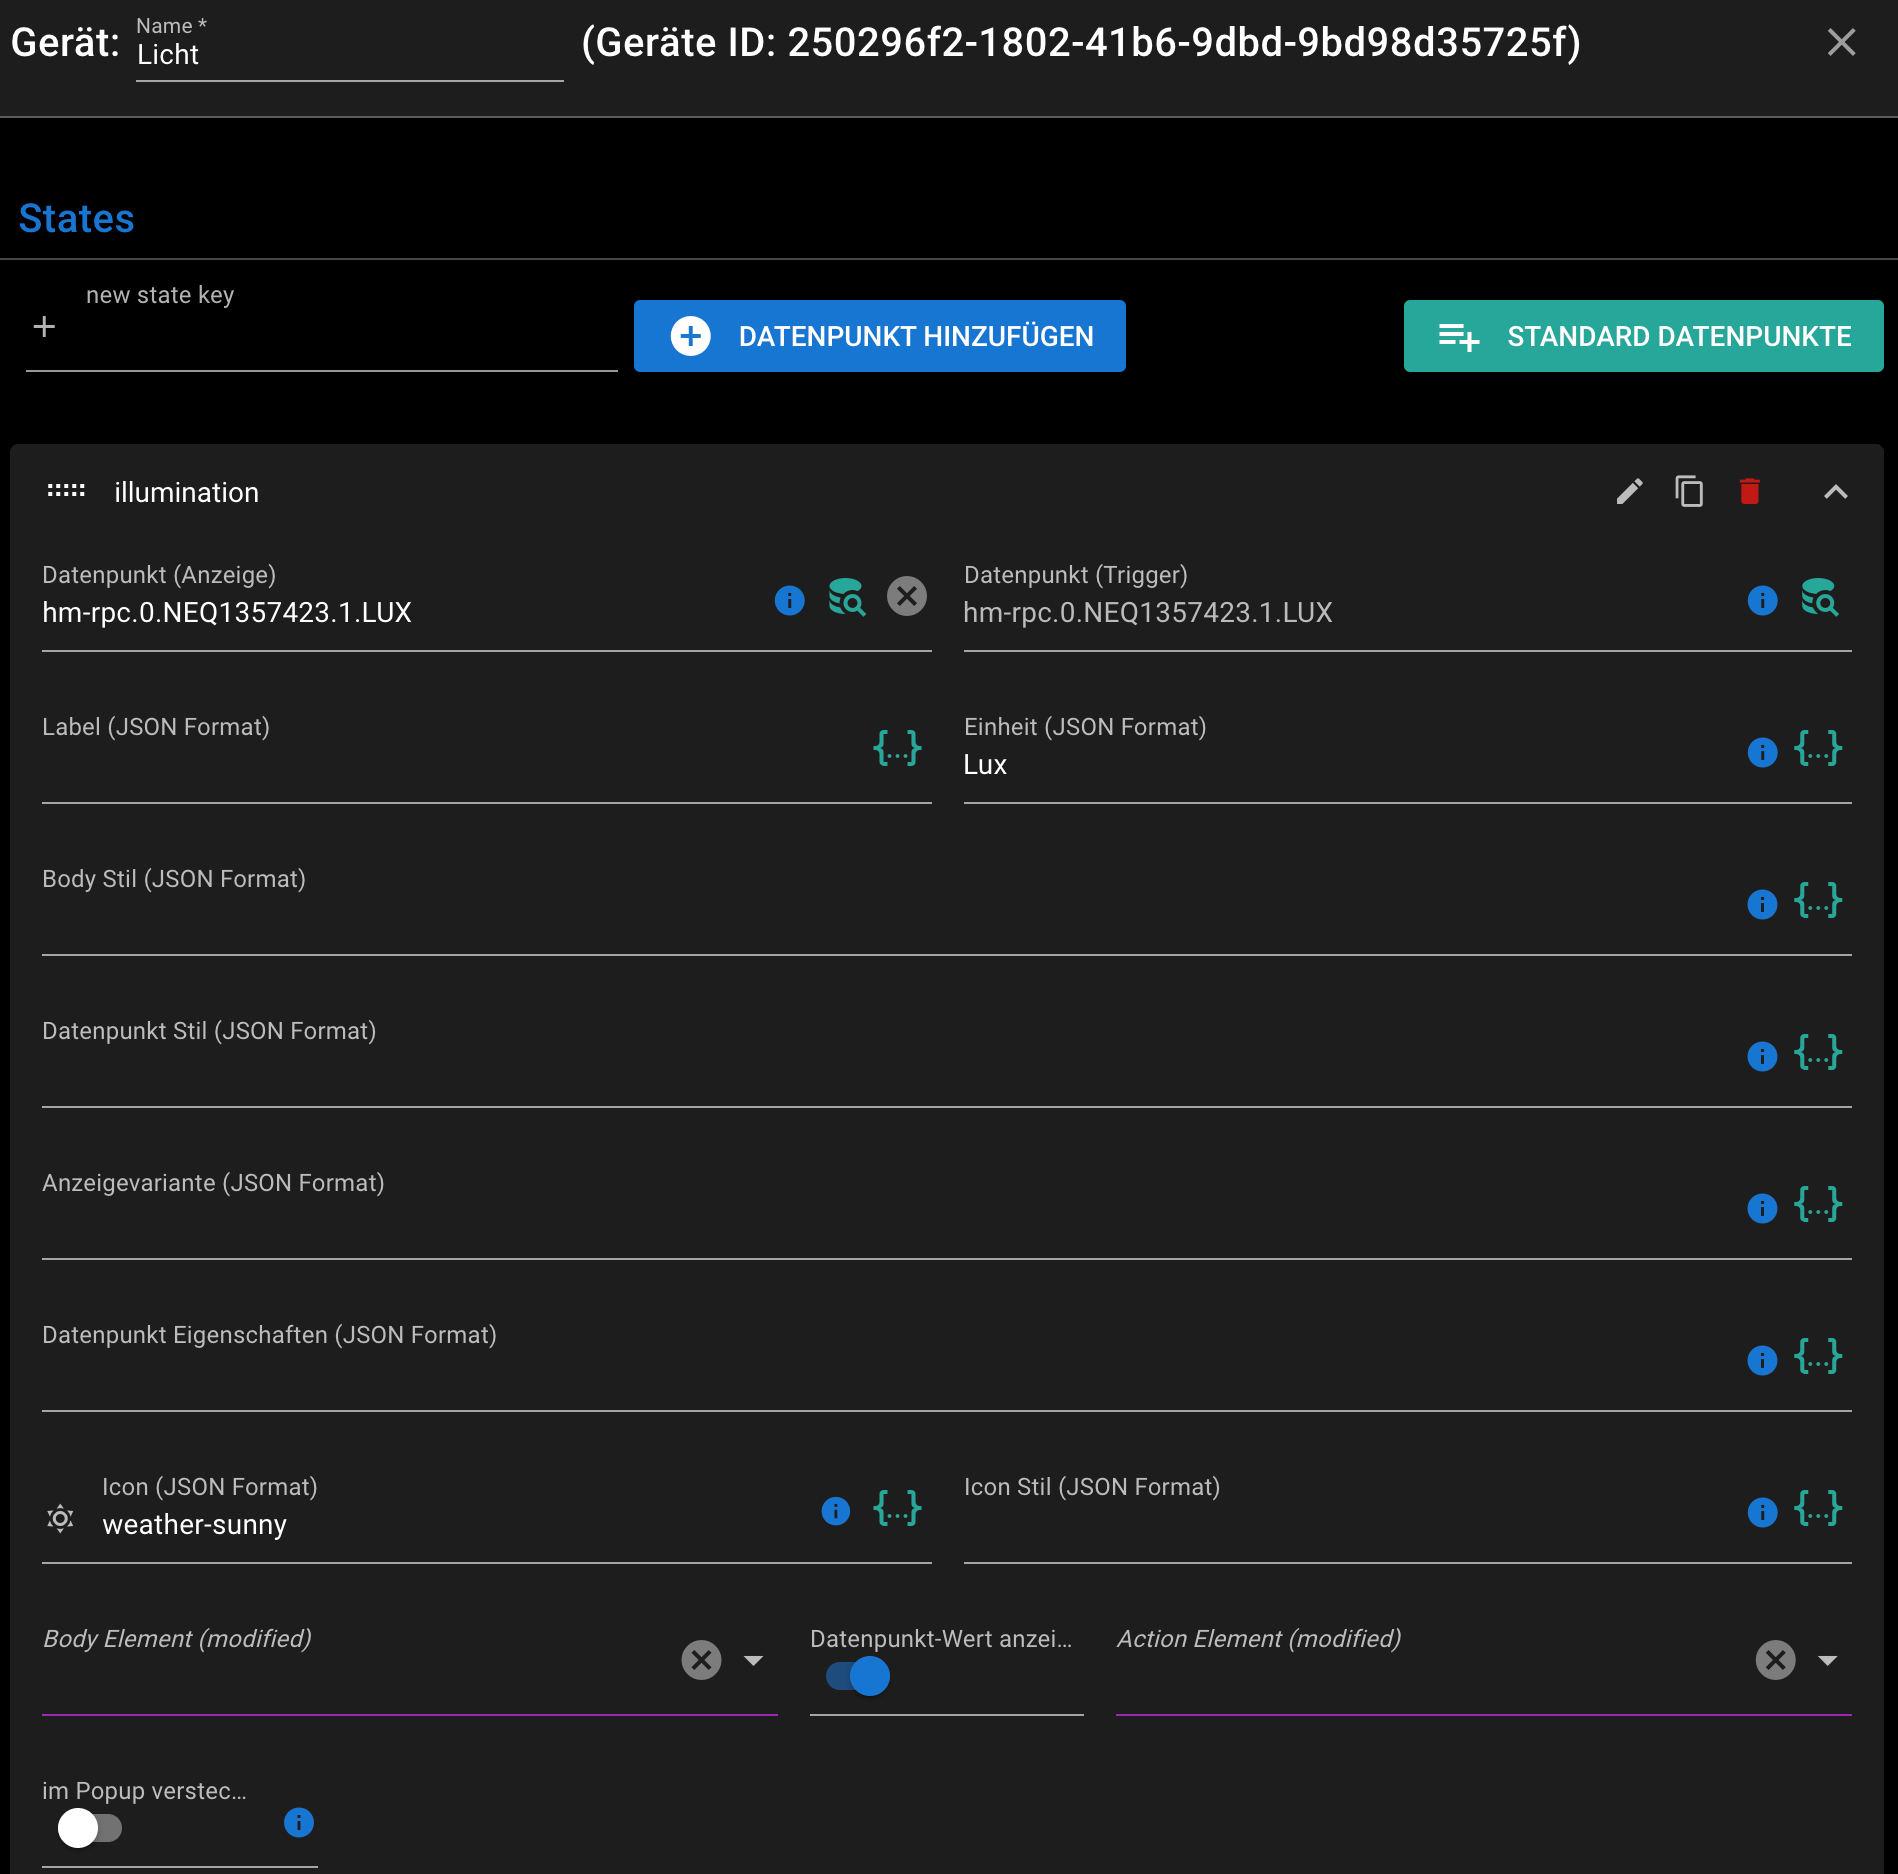Clear the Body Element selection

point(701,1660)
